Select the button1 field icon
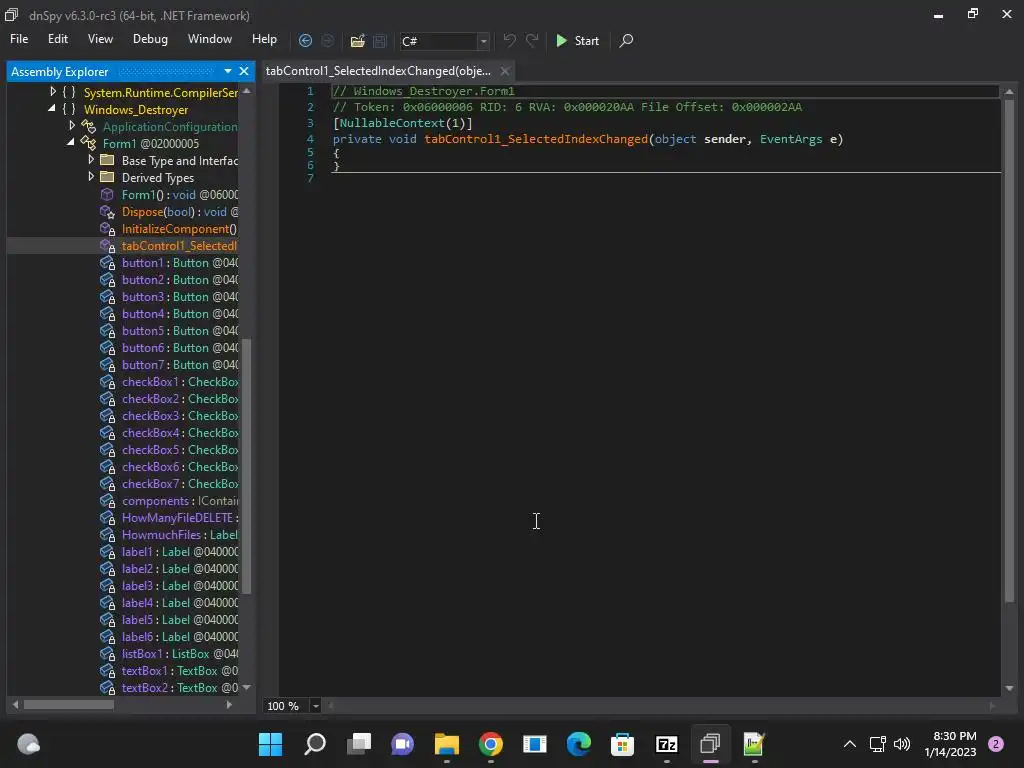The height and width of the screenshot is (768, 1024). click(107, 263)
